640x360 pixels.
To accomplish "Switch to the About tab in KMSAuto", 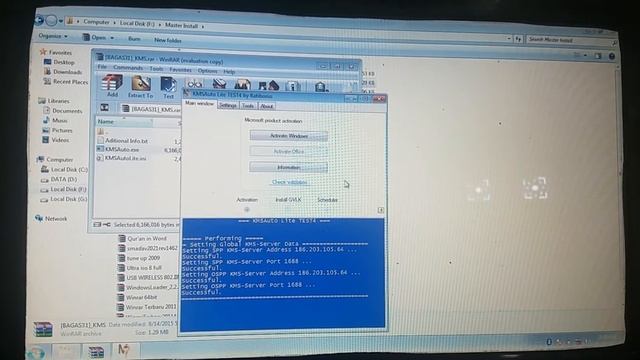I will (266, 106).
